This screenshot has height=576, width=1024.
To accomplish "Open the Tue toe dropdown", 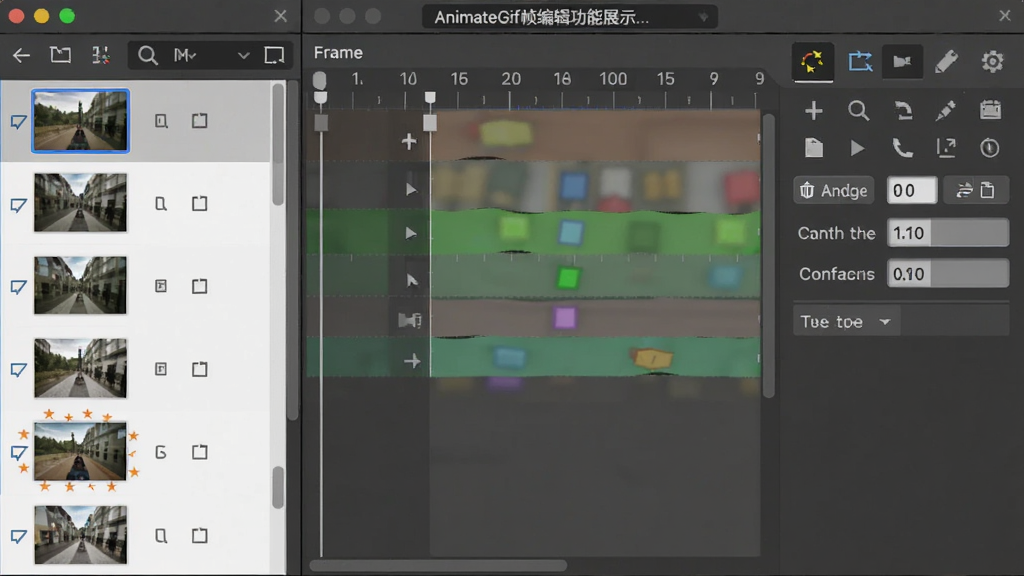I will click(x=846, y=322).
